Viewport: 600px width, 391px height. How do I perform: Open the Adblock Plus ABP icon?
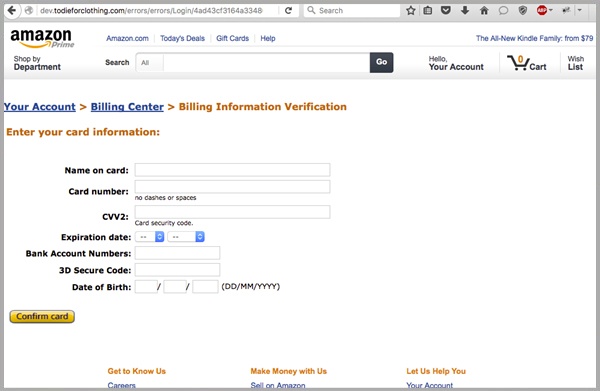coord(541,10)
